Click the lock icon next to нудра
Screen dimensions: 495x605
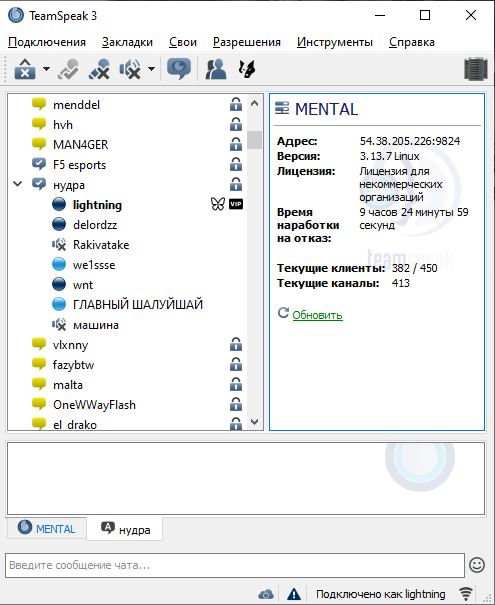point(236,184)
